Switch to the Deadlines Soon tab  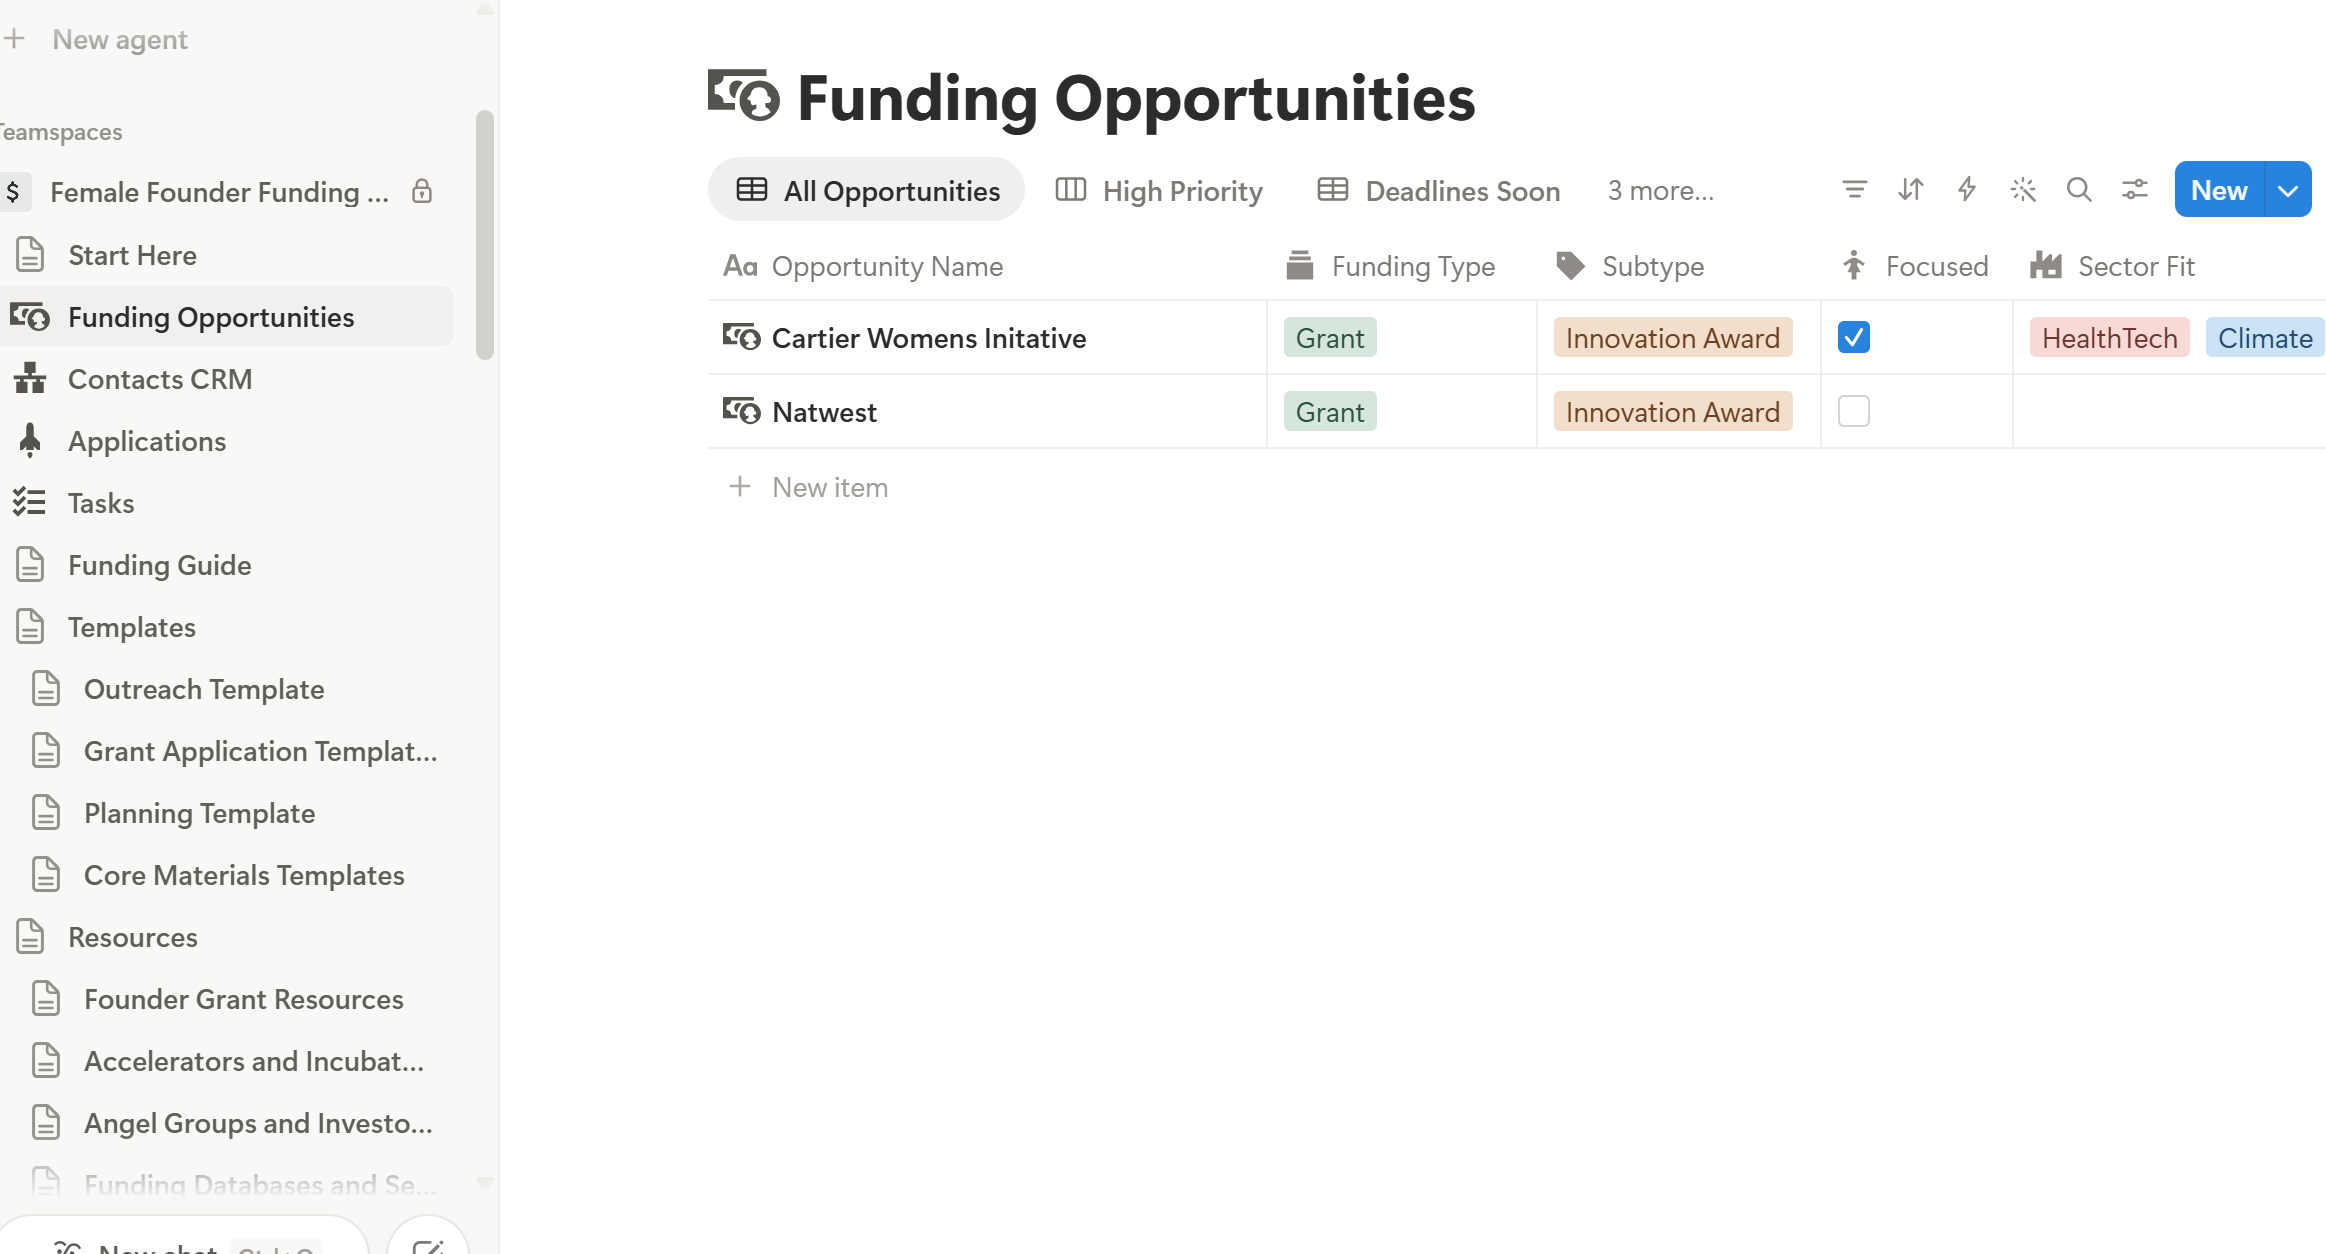click(x=1439, y=191)
